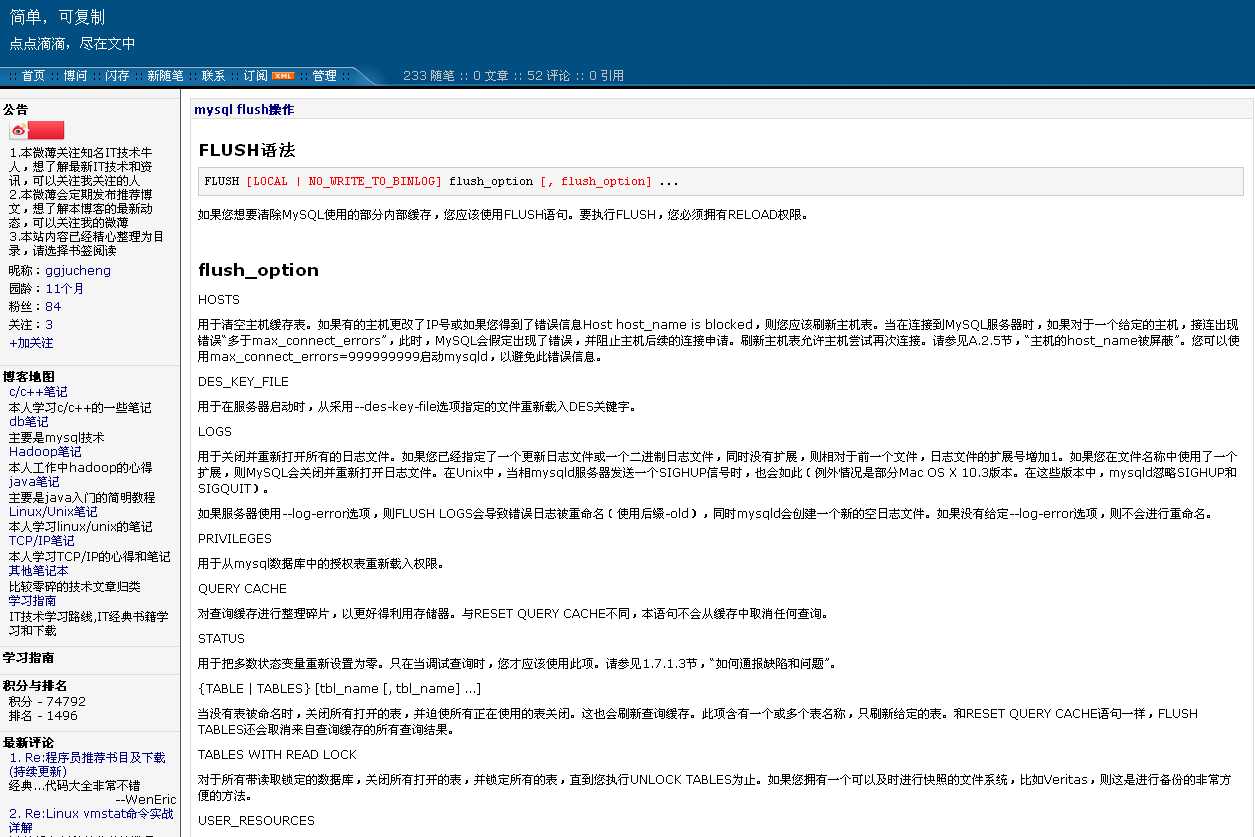The height and width of the screenshot is (837, 1255).
Task: Click +加关注 to follow blogger
Action: (31, 343)
